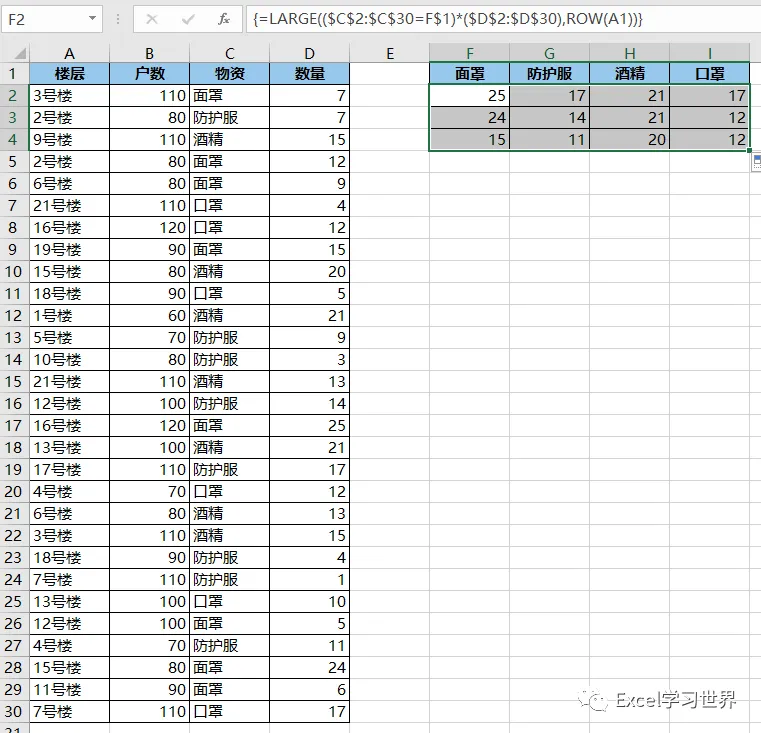Click cell D17 showing 25
The width and height of the screenshot is (761, 733).
[x=310, y=426]
